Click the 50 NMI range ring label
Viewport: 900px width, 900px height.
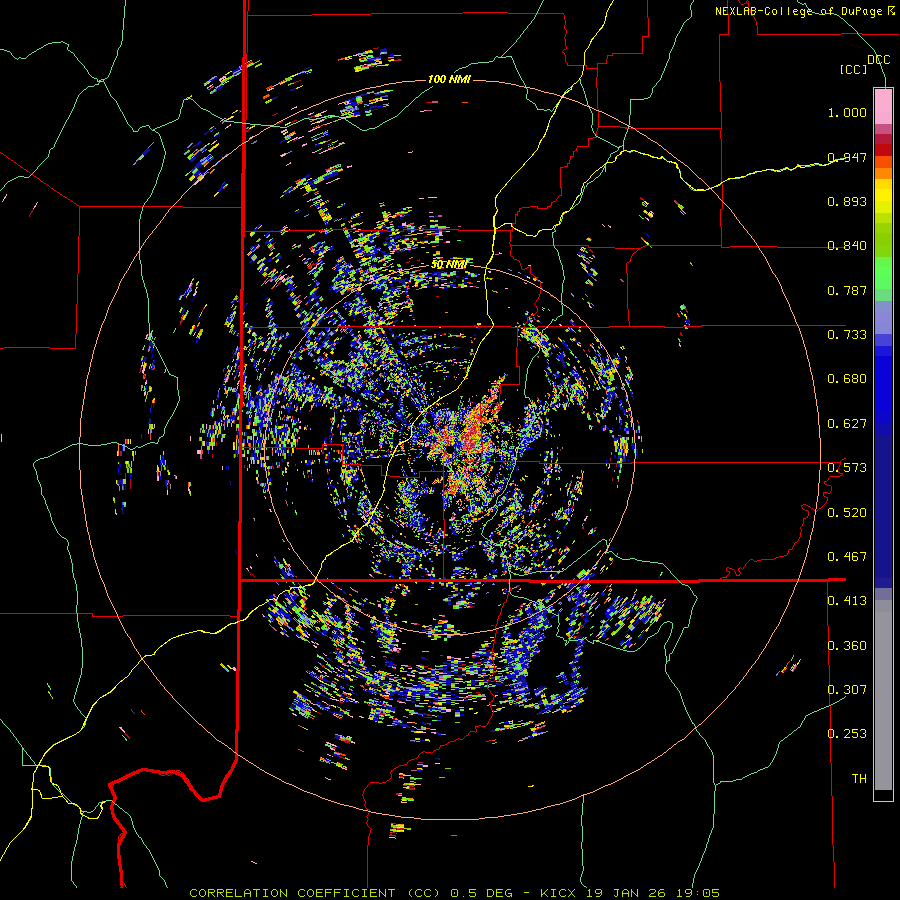(x=449, y=265)
